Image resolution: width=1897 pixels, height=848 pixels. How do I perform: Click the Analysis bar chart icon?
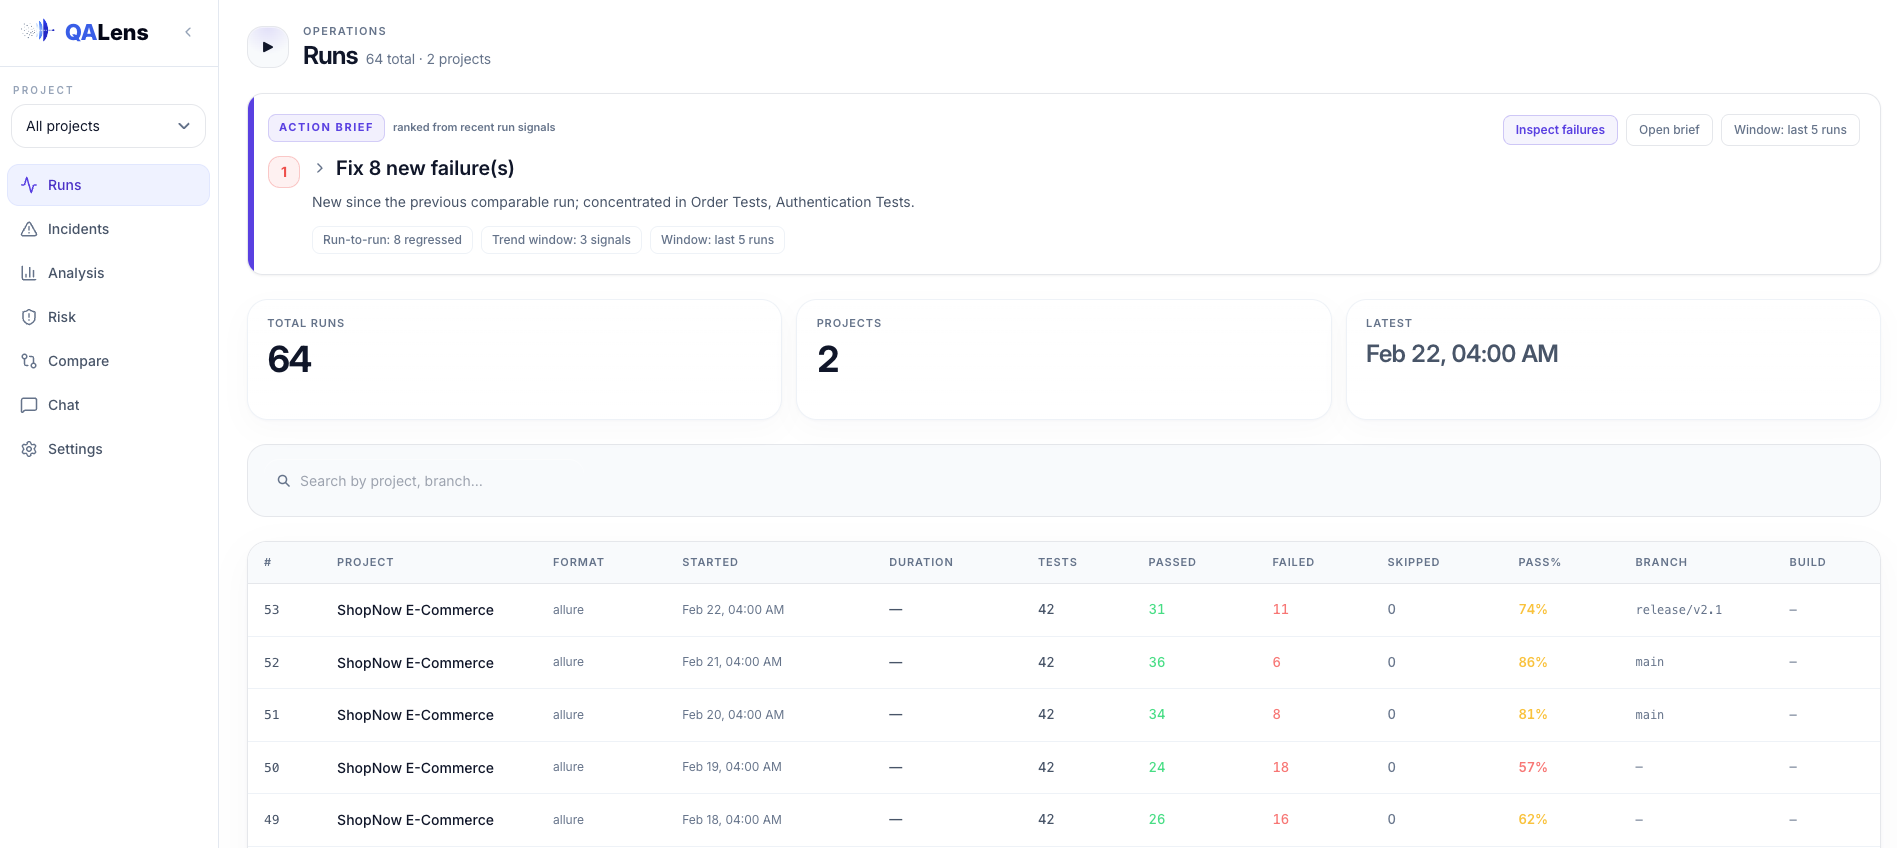(29, 273)
